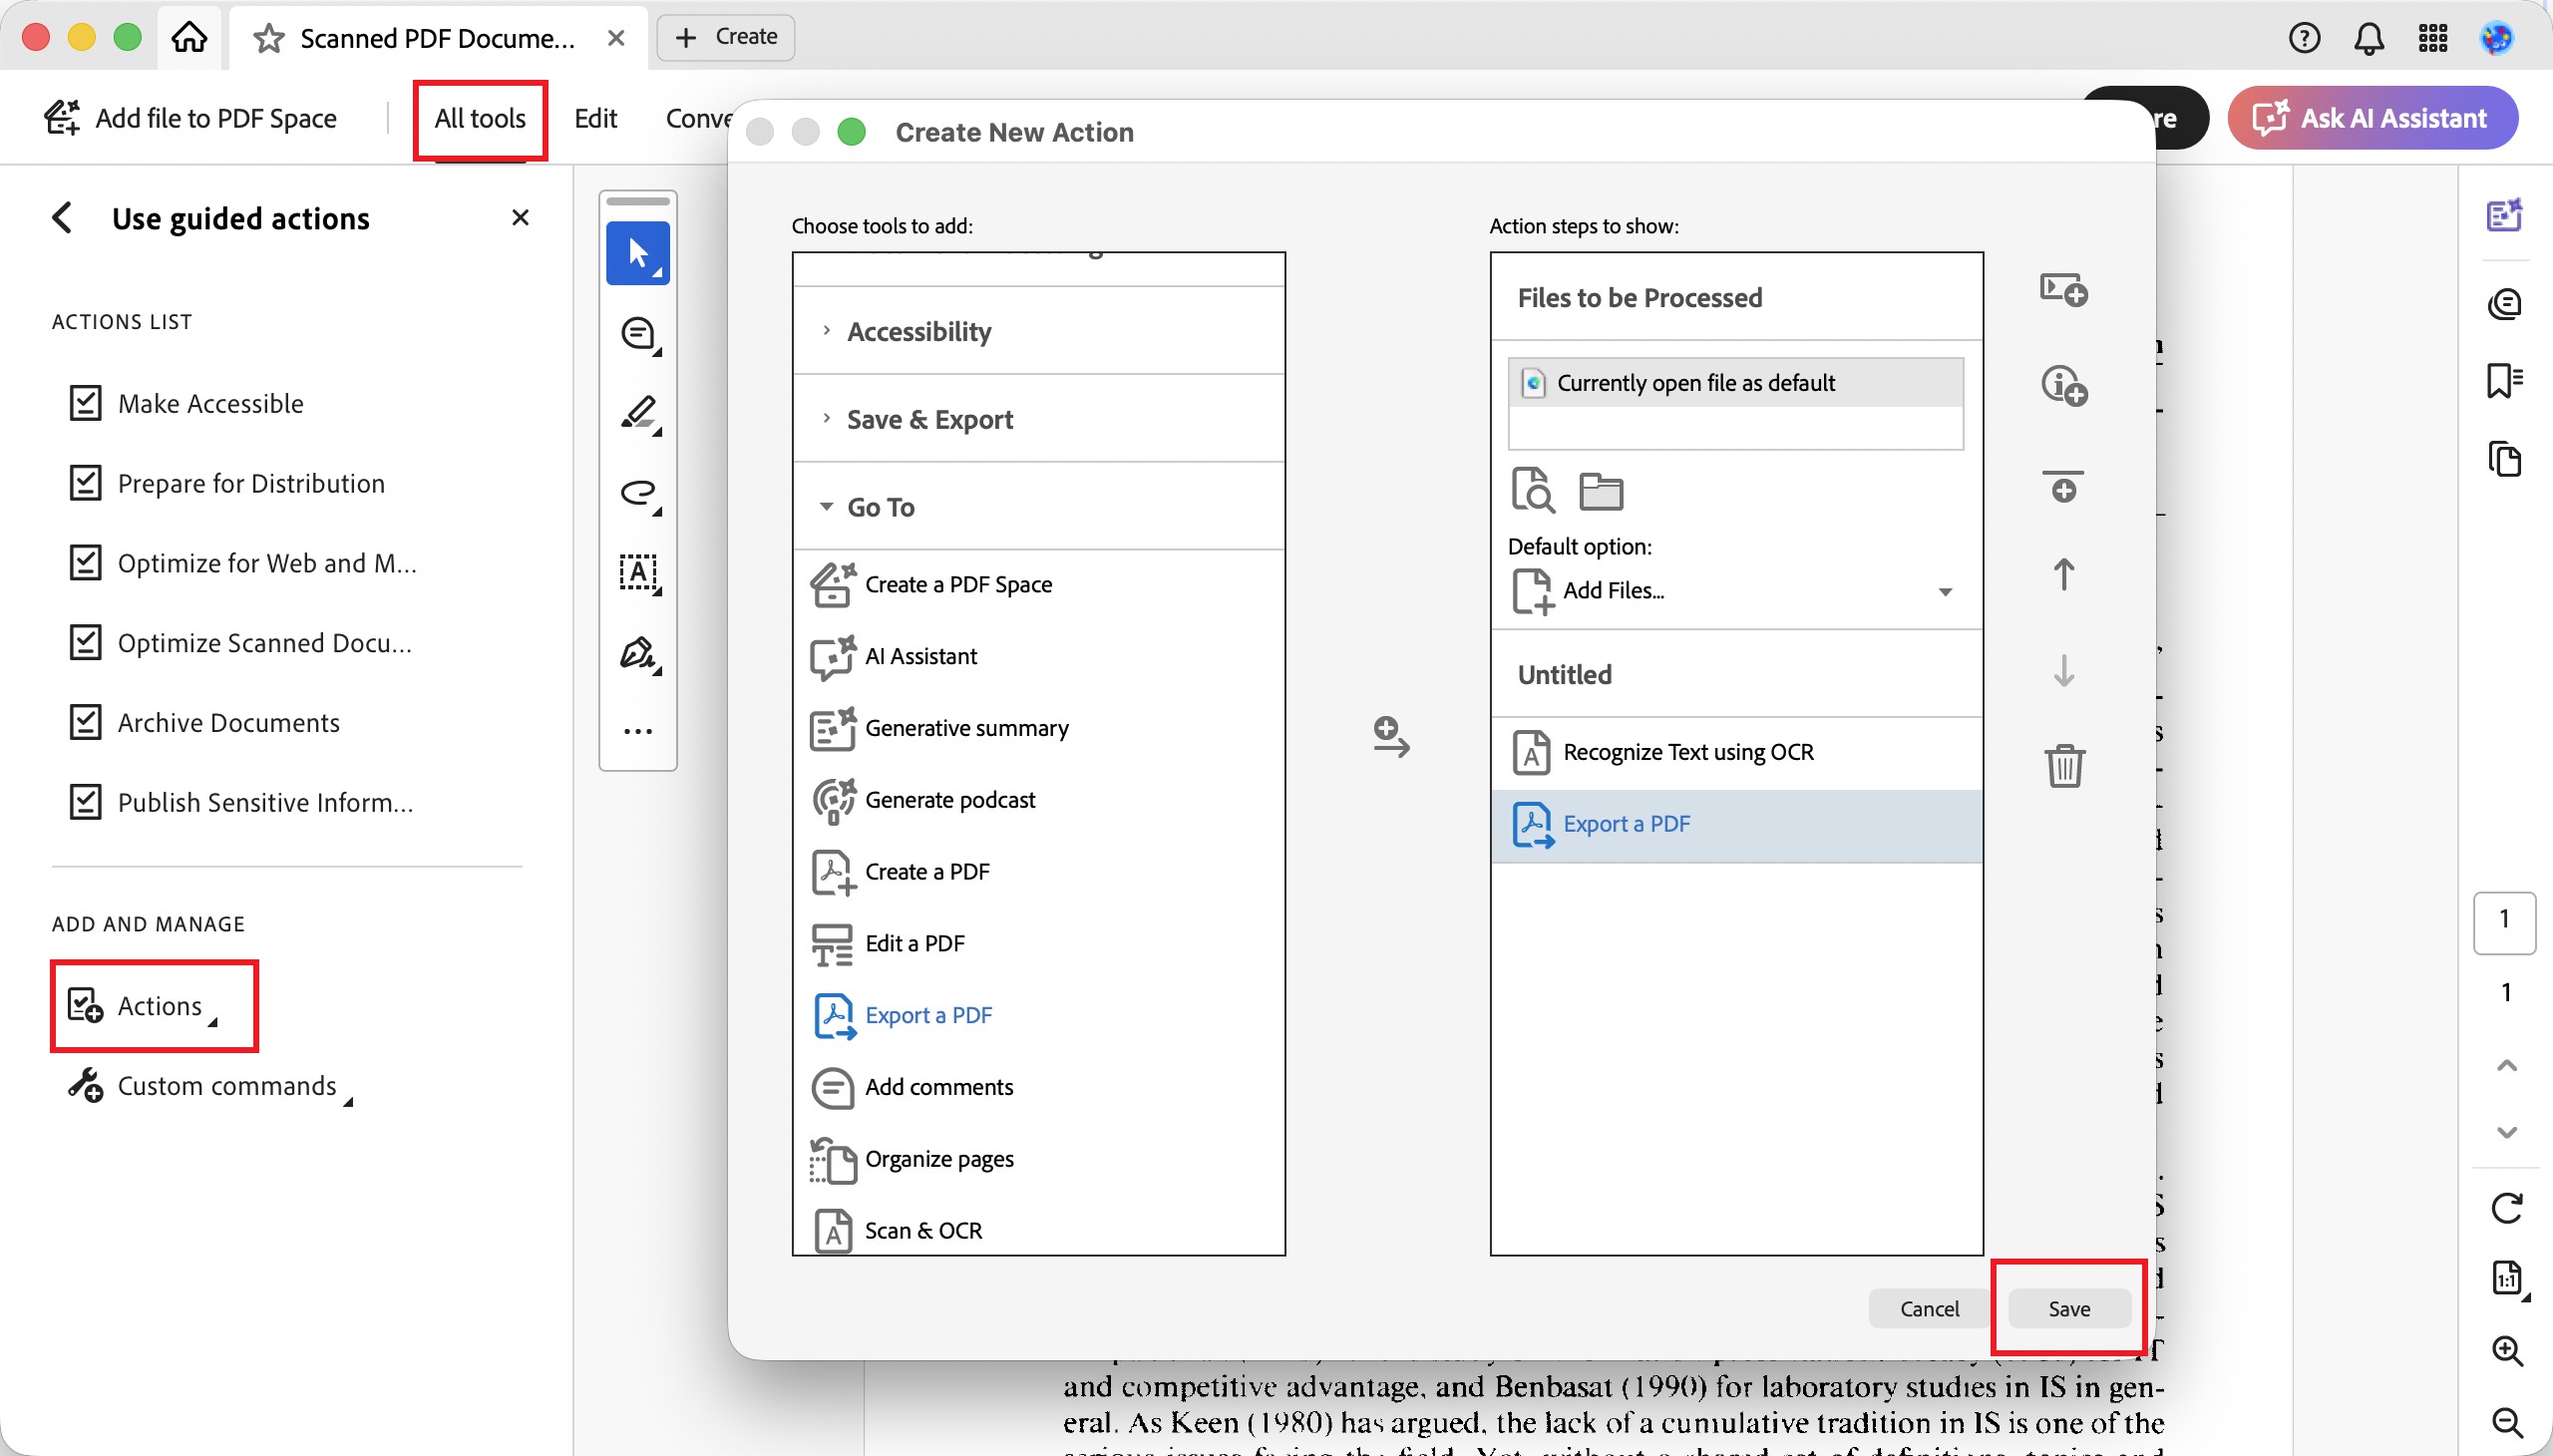Click the Home icon in the tab bar
The image size is (2553, 1456).
click(x=189, y=38)
